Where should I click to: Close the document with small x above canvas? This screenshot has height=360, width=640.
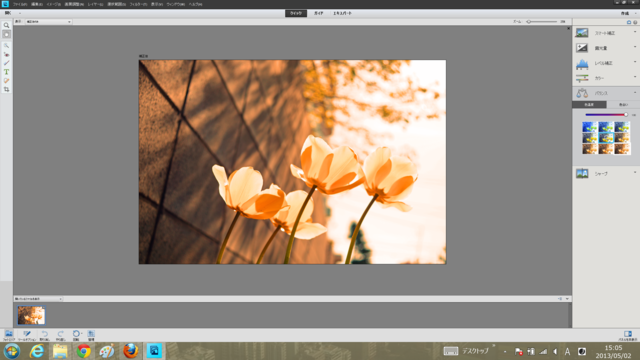(568, 29)
